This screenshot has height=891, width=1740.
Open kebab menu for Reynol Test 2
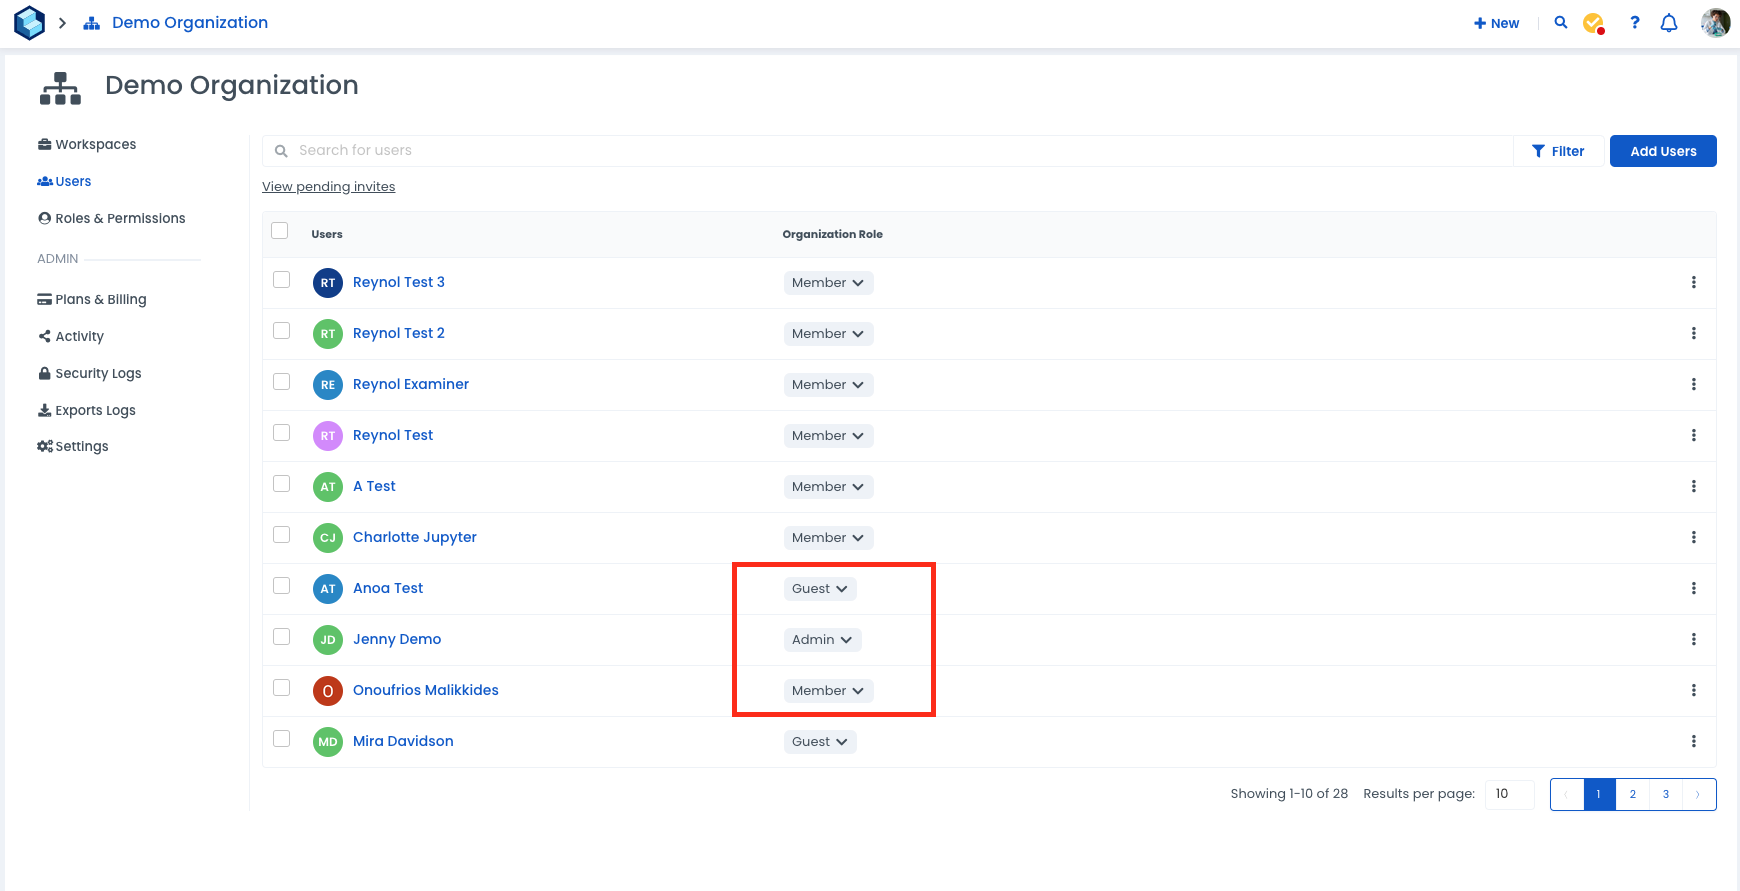(x=1694, y=334)
